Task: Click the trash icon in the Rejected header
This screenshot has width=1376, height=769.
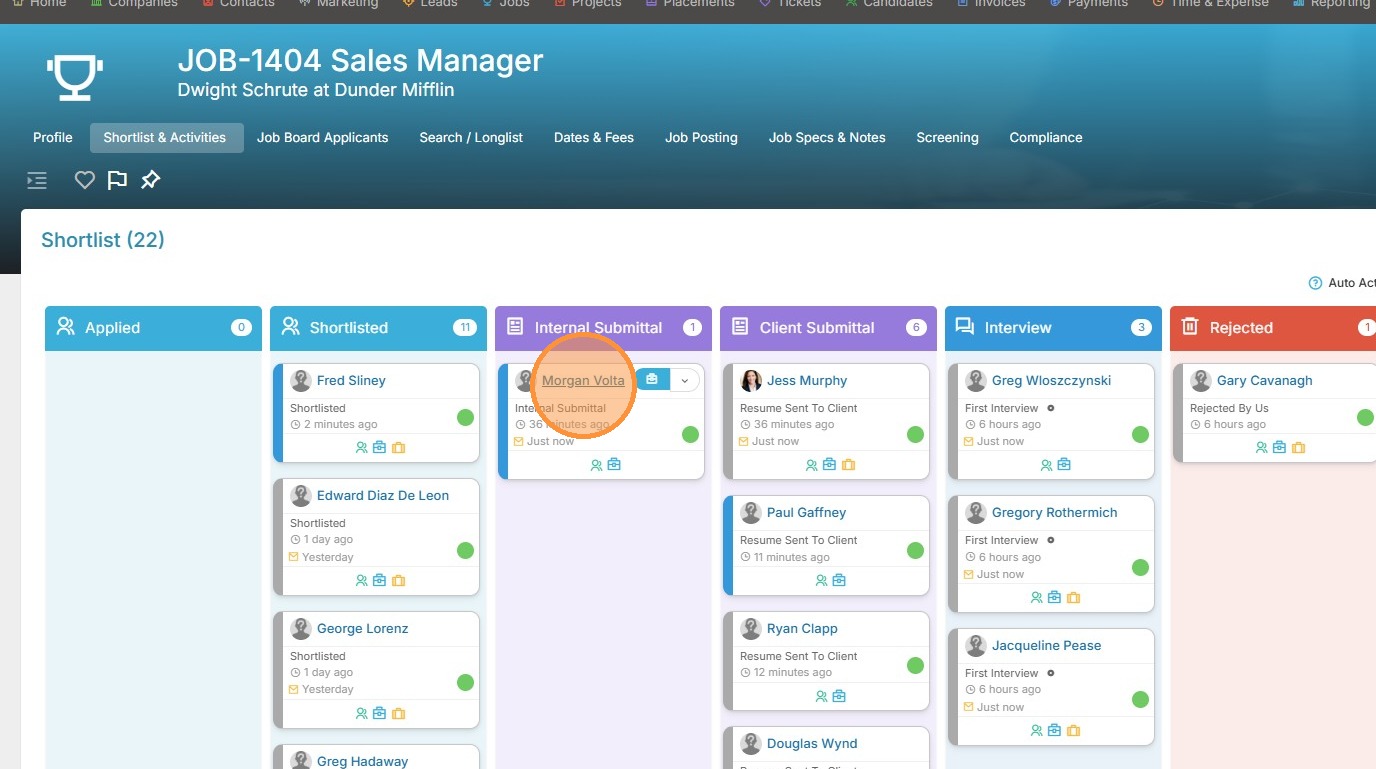Action: coord(1190,327)
